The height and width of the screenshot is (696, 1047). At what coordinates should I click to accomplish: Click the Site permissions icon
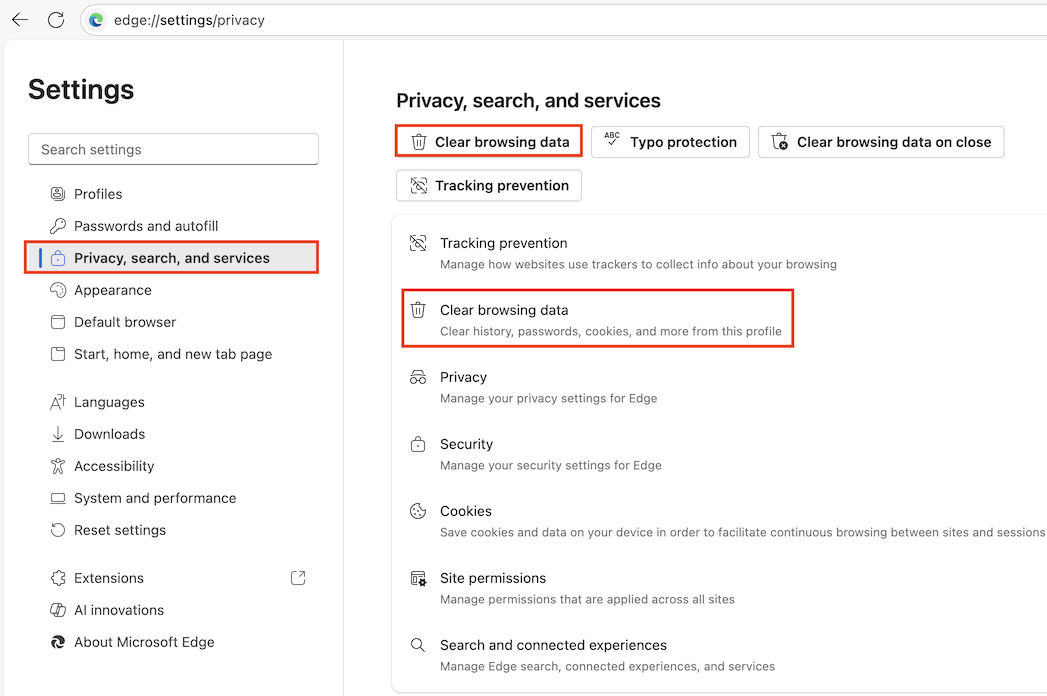pyautogui.click(x=418, y=578)
